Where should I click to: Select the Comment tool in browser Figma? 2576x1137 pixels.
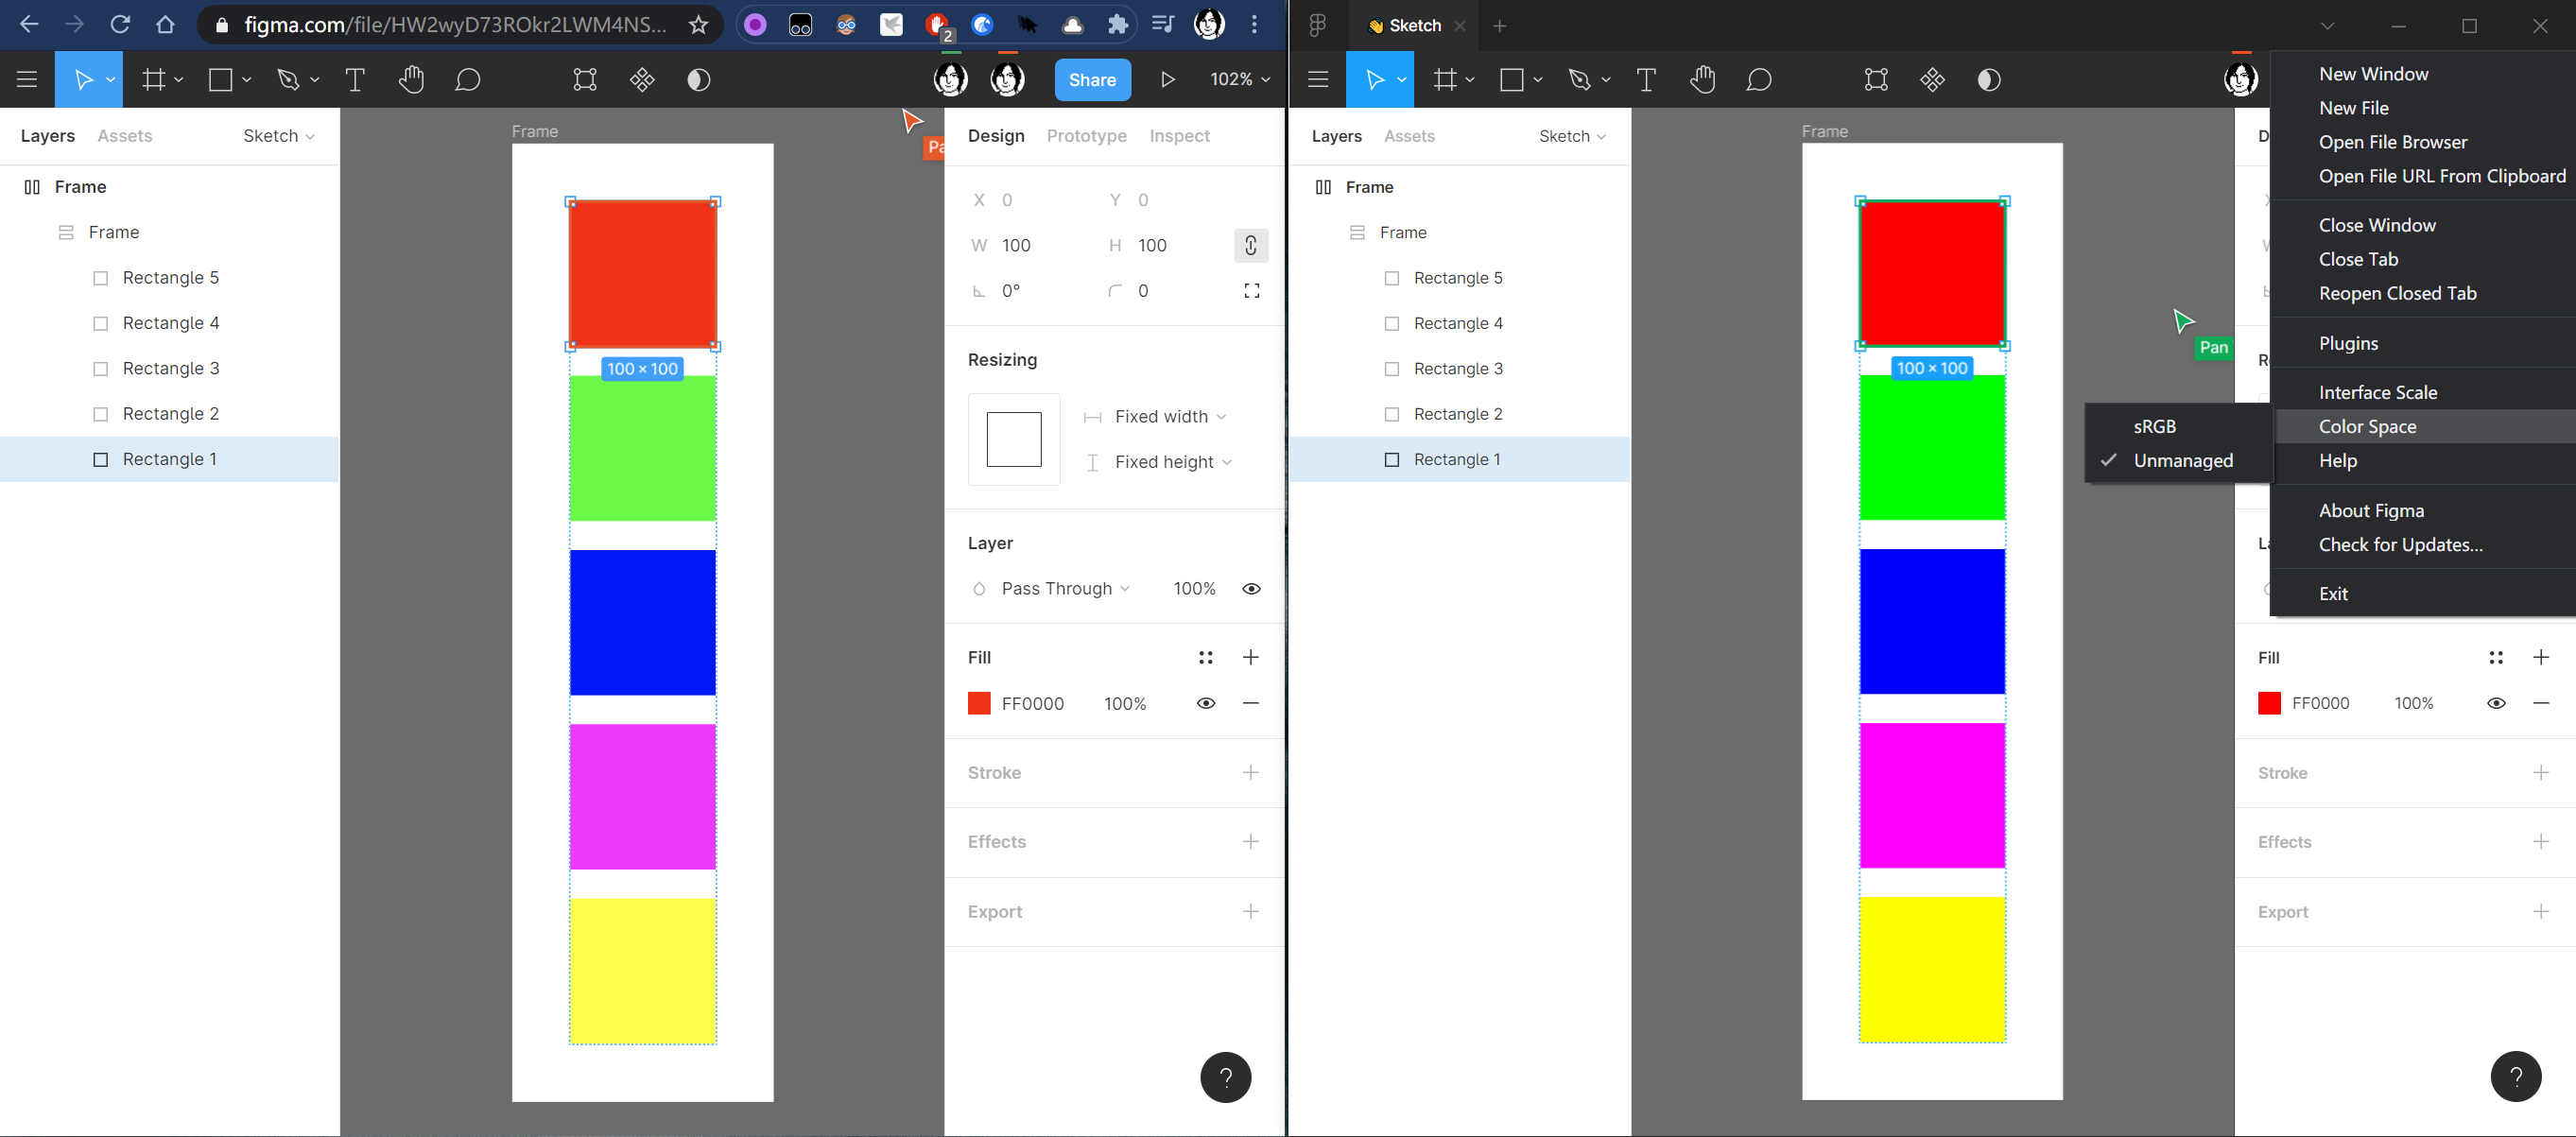coord(467,79)
